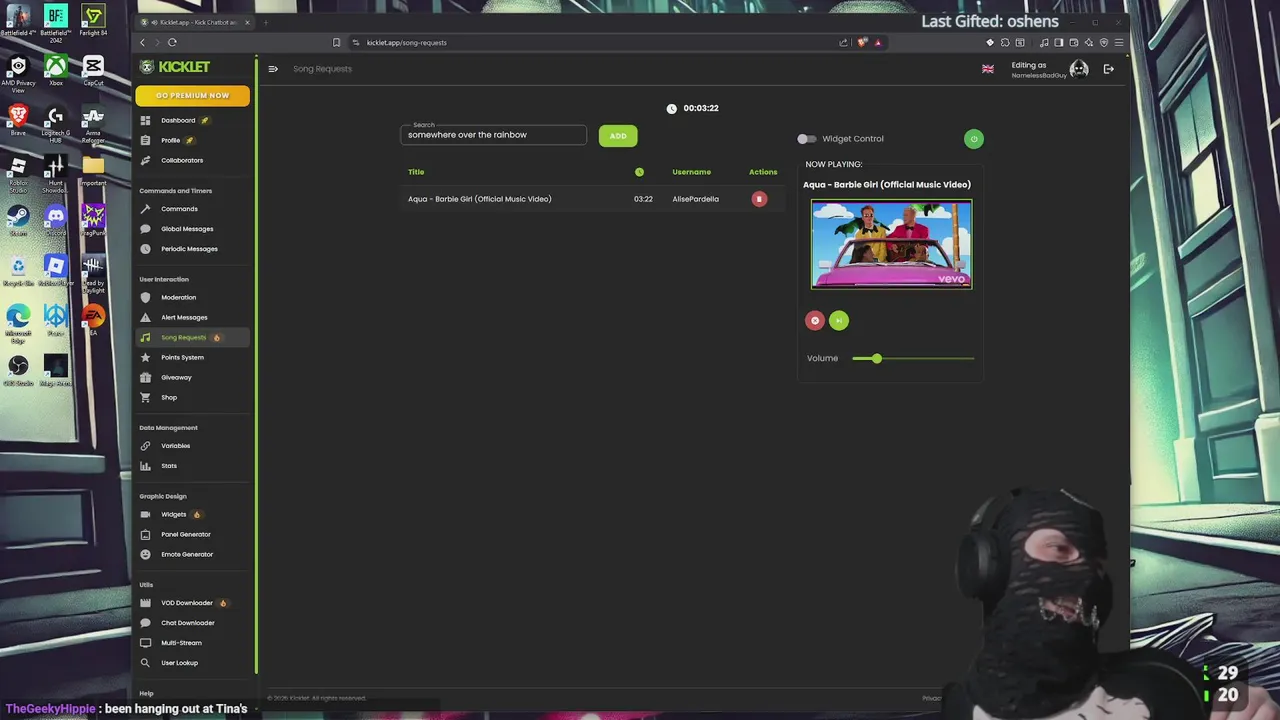This screenshot has height=720, width=1280.
Task: Open OBS Studio desktop shortcut
Action: click(x=18, y=370)
